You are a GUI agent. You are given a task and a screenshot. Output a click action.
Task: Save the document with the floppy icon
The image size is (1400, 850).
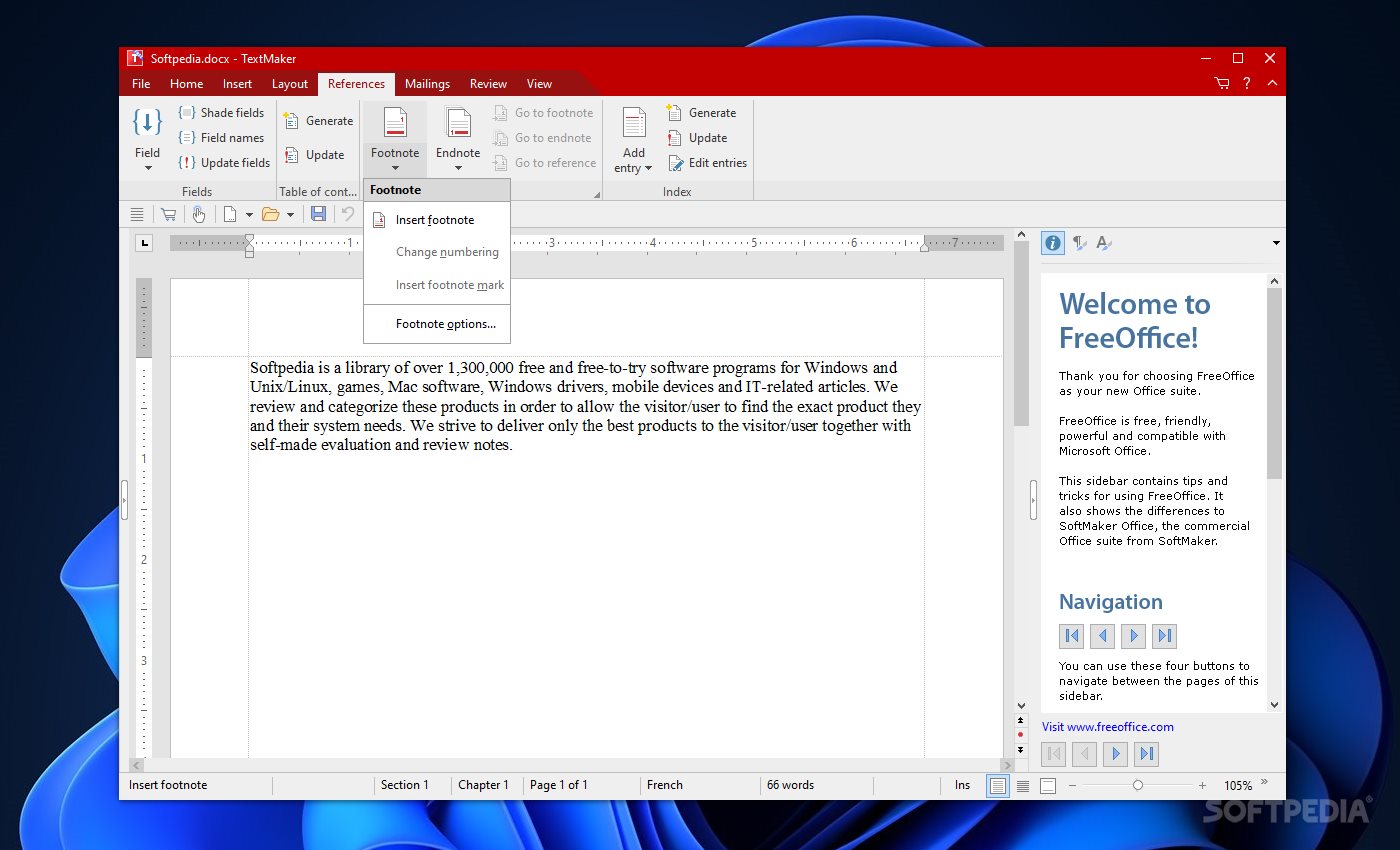[x=318, y=214]
